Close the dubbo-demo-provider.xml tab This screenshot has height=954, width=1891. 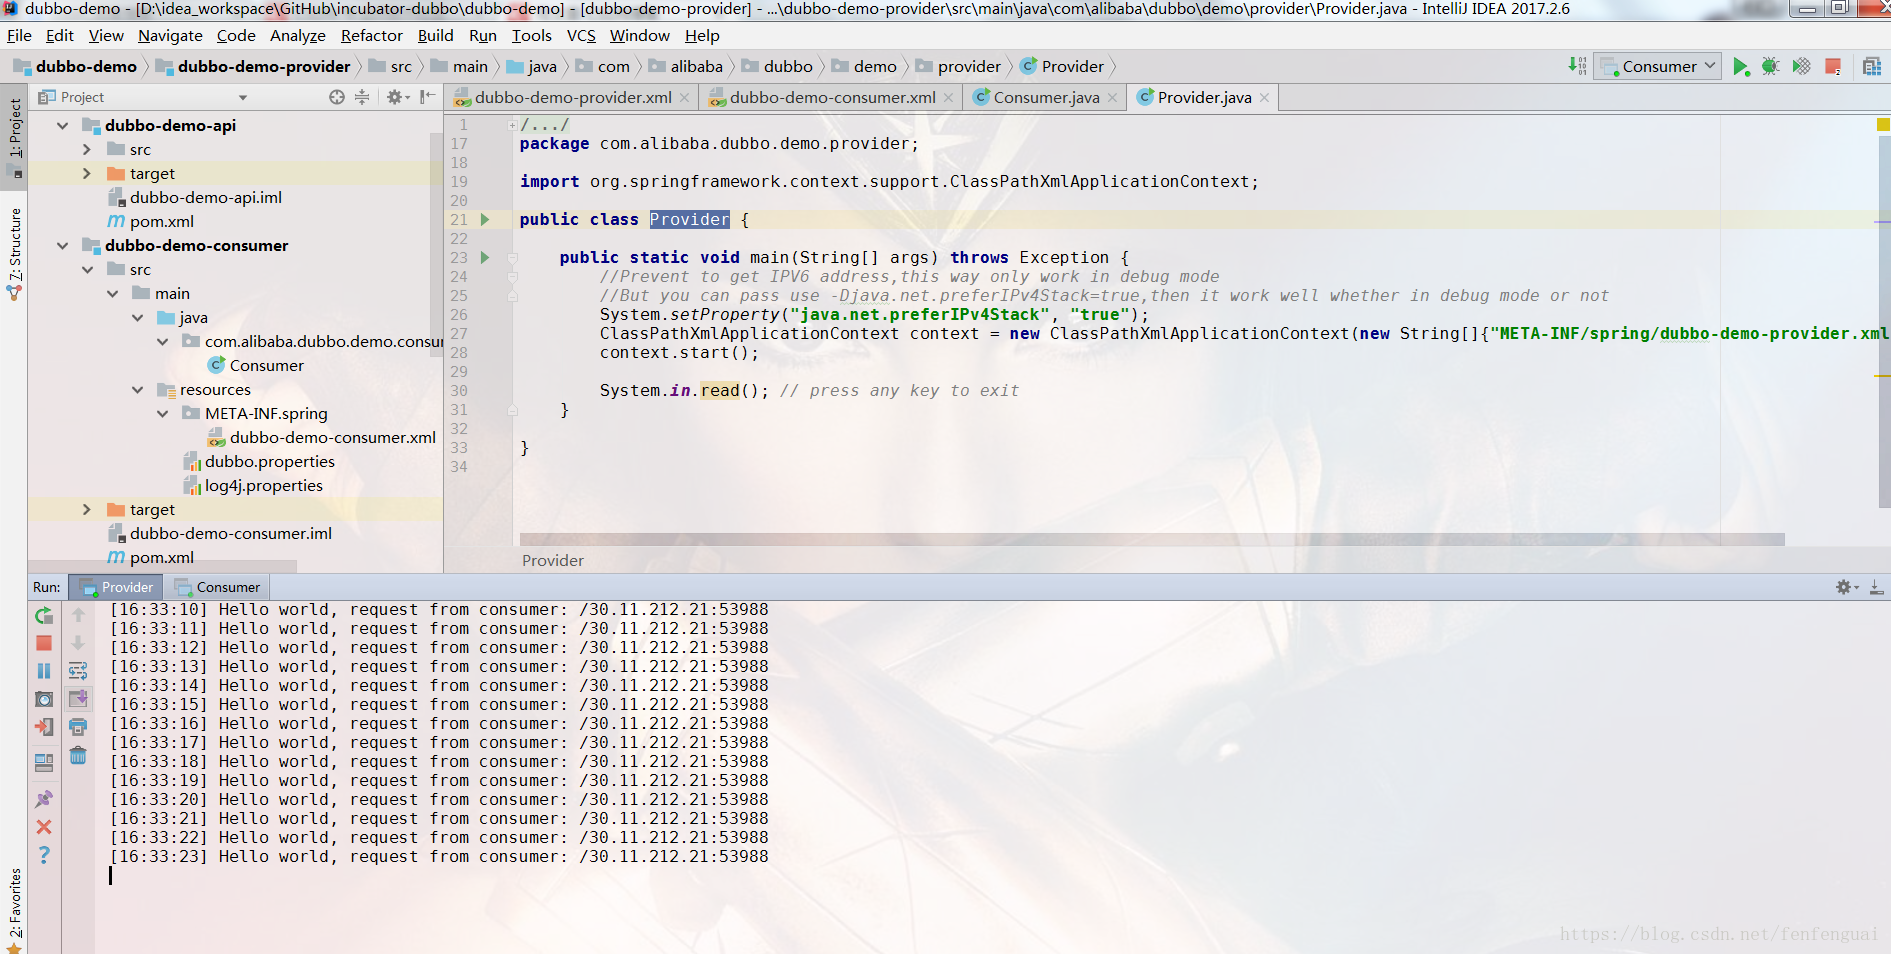685,97
